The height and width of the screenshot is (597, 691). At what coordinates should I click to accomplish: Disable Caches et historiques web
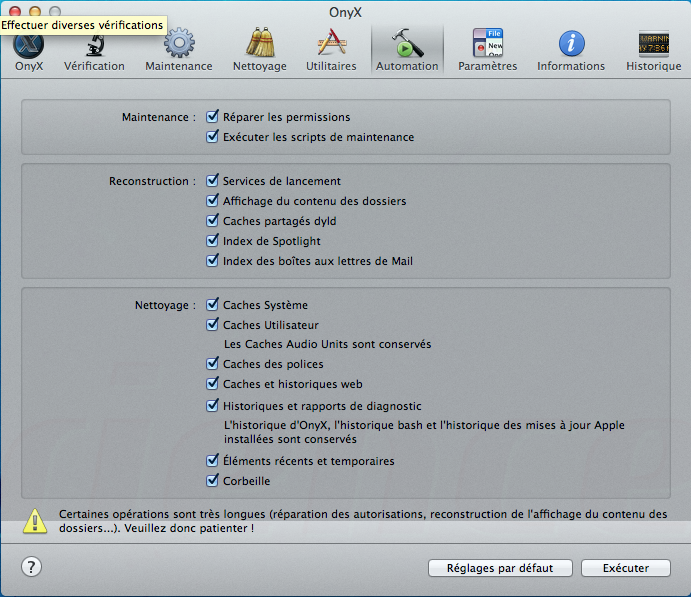tap(212, 383)
